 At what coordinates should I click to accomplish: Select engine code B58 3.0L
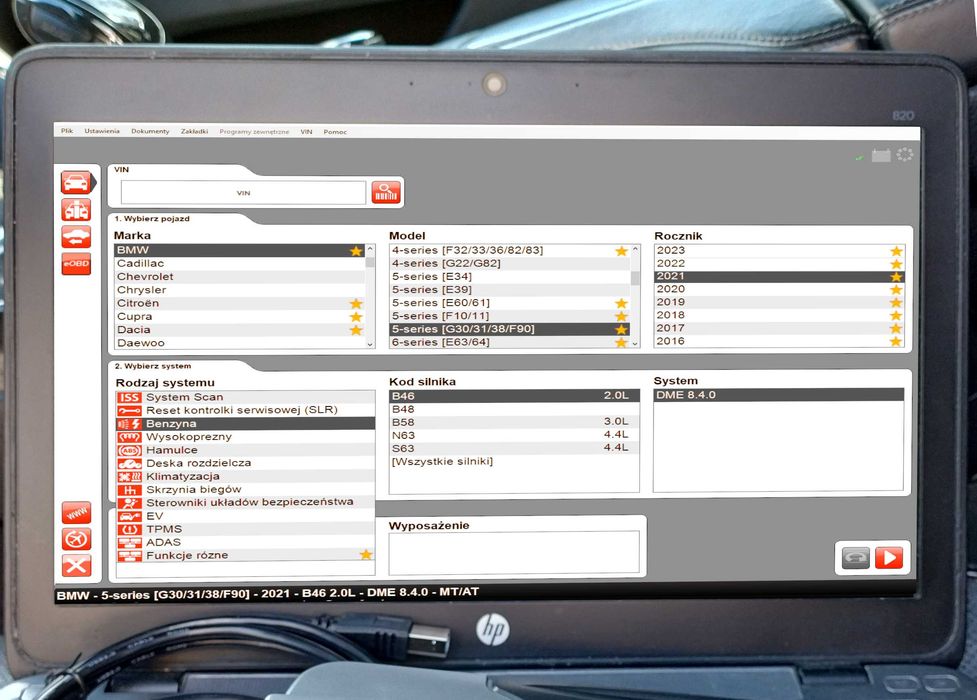coord(514,422)
